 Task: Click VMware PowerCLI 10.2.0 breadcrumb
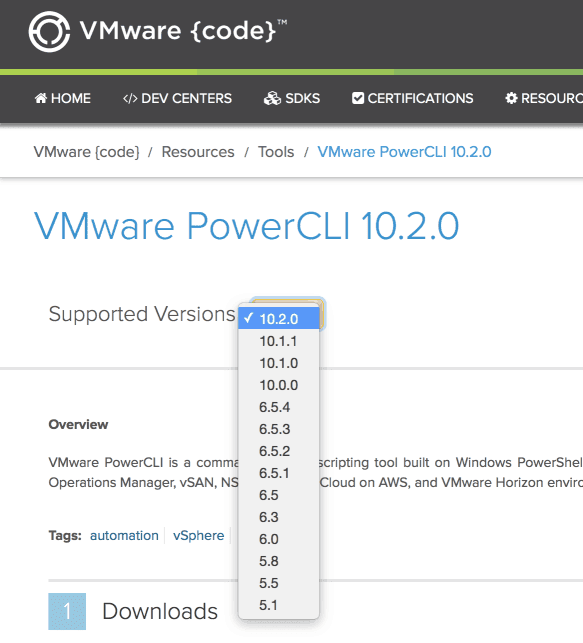[404, 152]
